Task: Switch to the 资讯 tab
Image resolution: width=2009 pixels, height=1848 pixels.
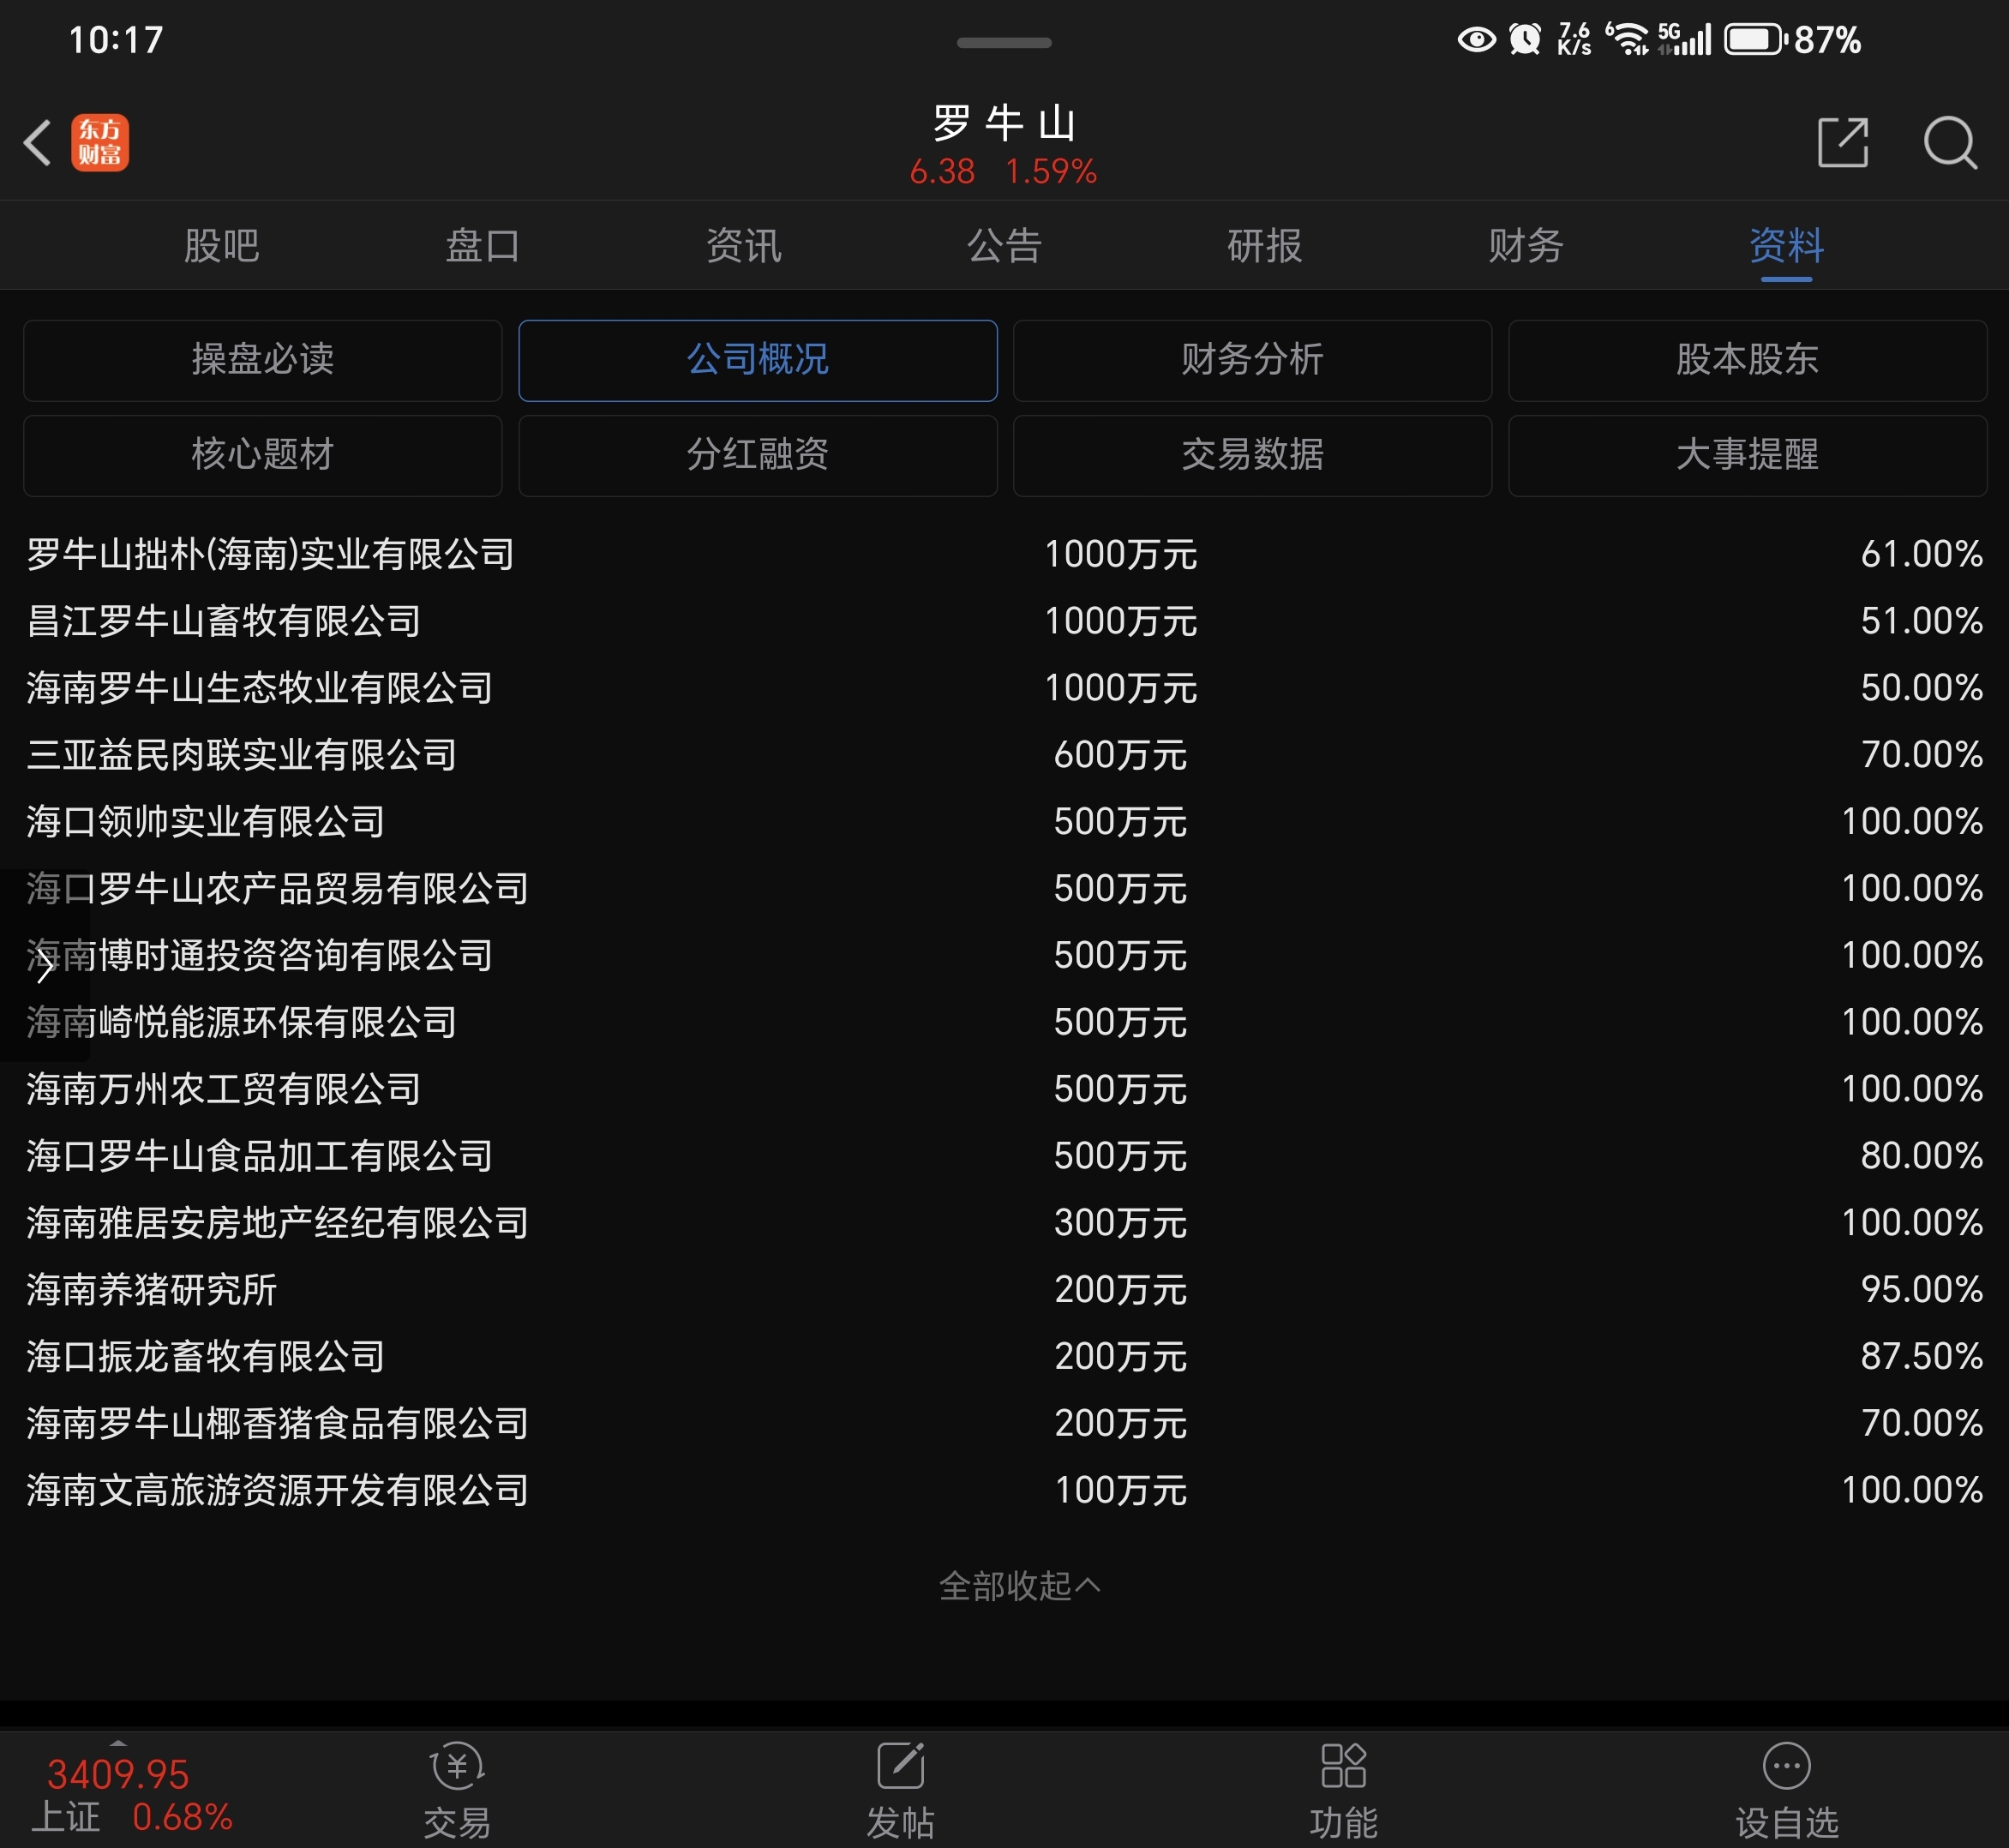Action: tap(743, 245)
